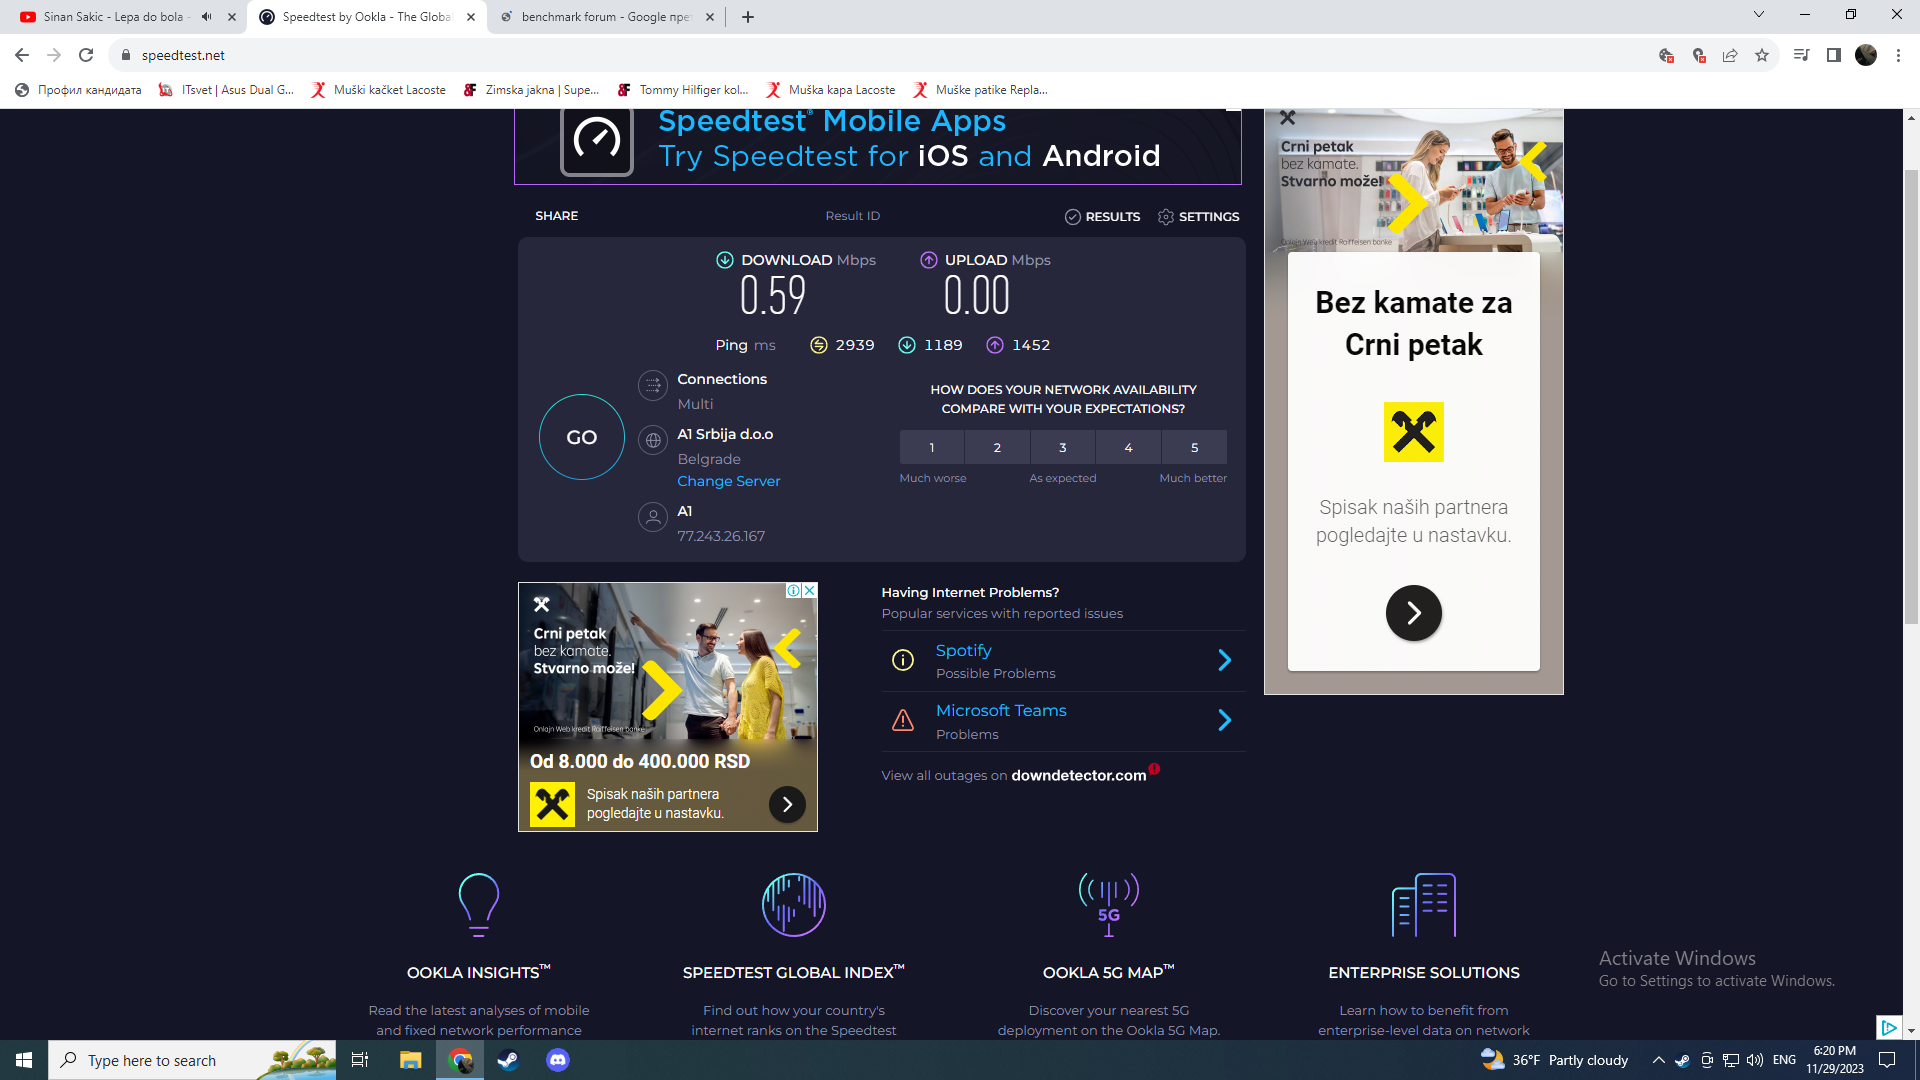This screenshot has height=1080, width=1920.
Task: Click the taskbar search box
Action: coord(192,1060)
